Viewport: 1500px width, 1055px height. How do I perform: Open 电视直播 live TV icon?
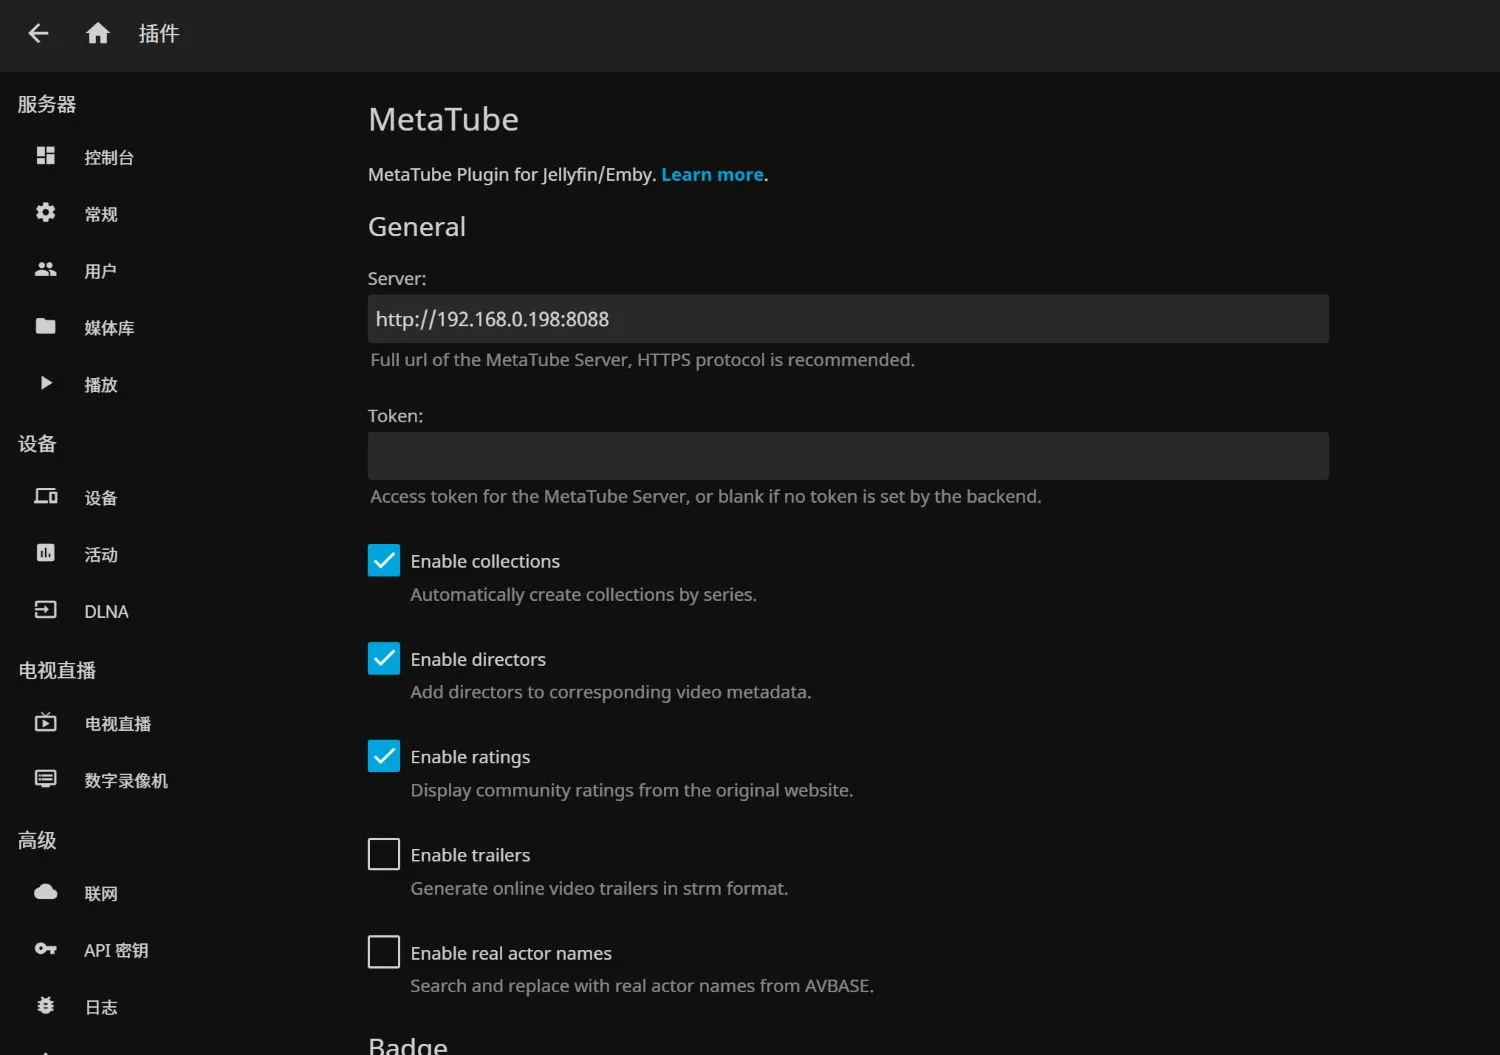(x=46, y=722)
